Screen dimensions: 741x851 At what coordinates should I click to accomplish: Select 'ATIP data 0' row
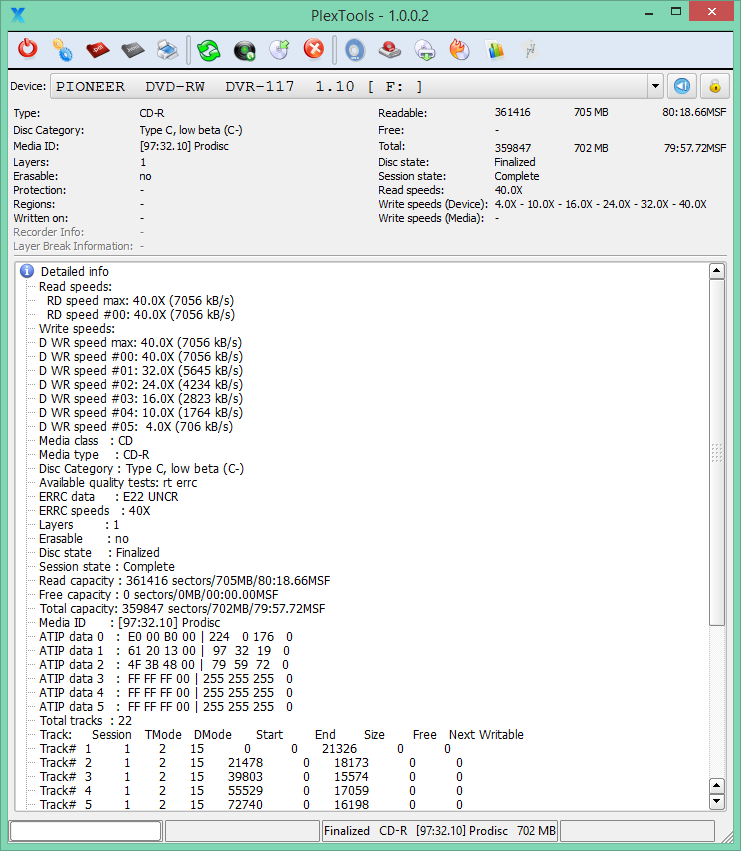pyautogui.click(x=166, y=637)
